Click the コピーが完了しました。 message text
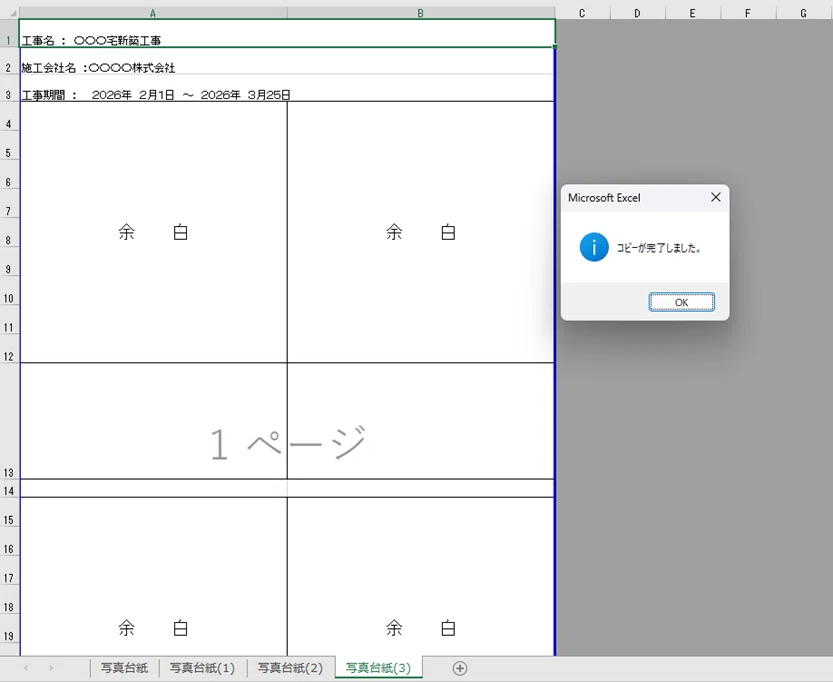This screenshot has height=682, width=833. 659,248
